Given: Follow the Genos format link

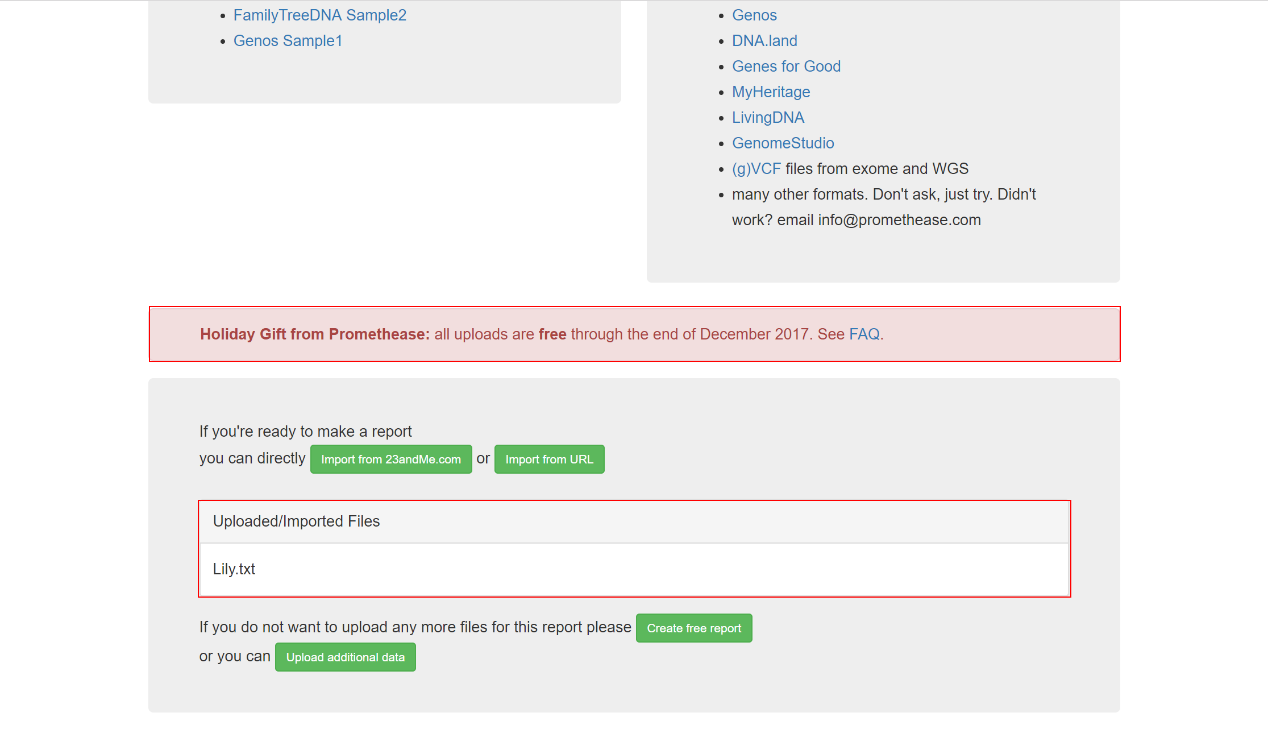Looking at the screenshot, I should coord(754,15).
